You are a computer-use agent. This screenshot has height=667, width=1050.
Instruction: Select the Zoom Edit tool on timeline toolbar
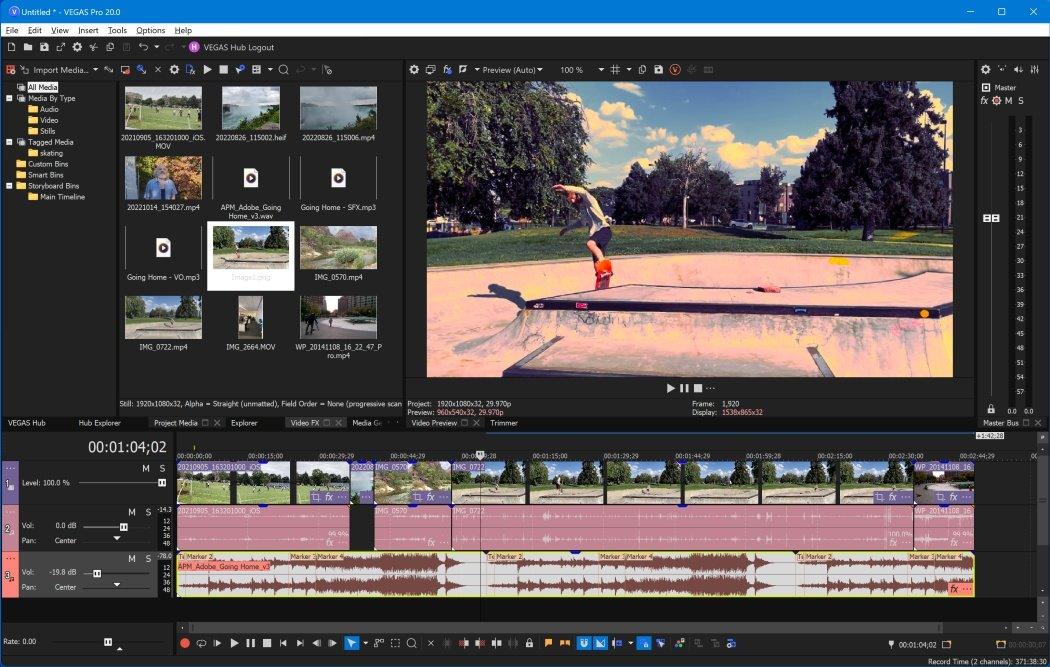pyautogui.click(x=412, y=643)
